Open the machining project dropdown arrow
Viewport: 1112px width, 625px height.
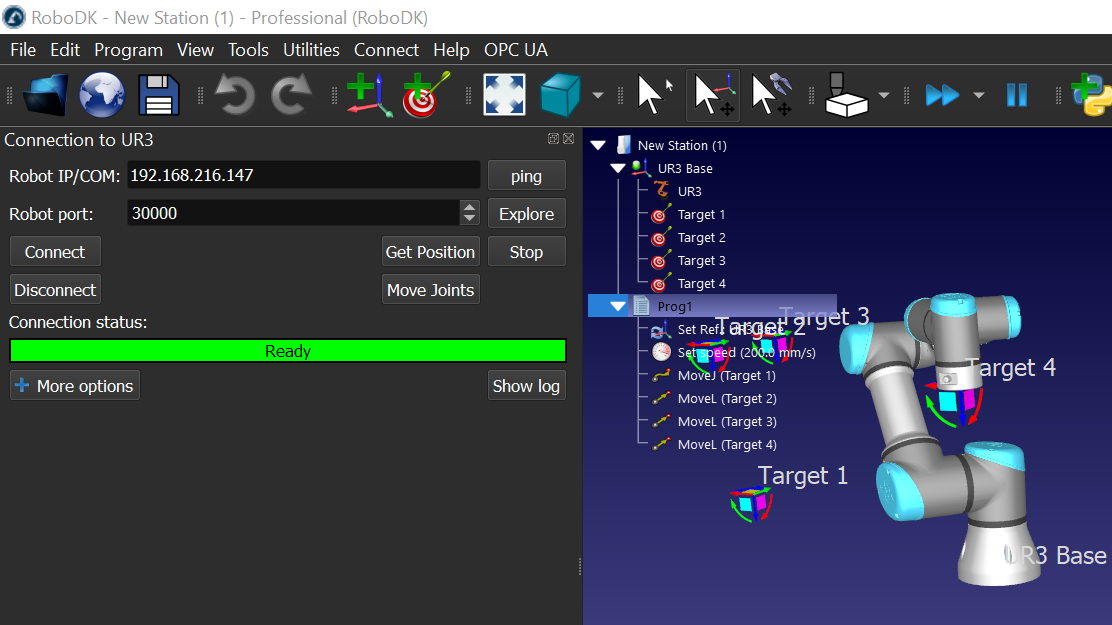coord(884,95)
